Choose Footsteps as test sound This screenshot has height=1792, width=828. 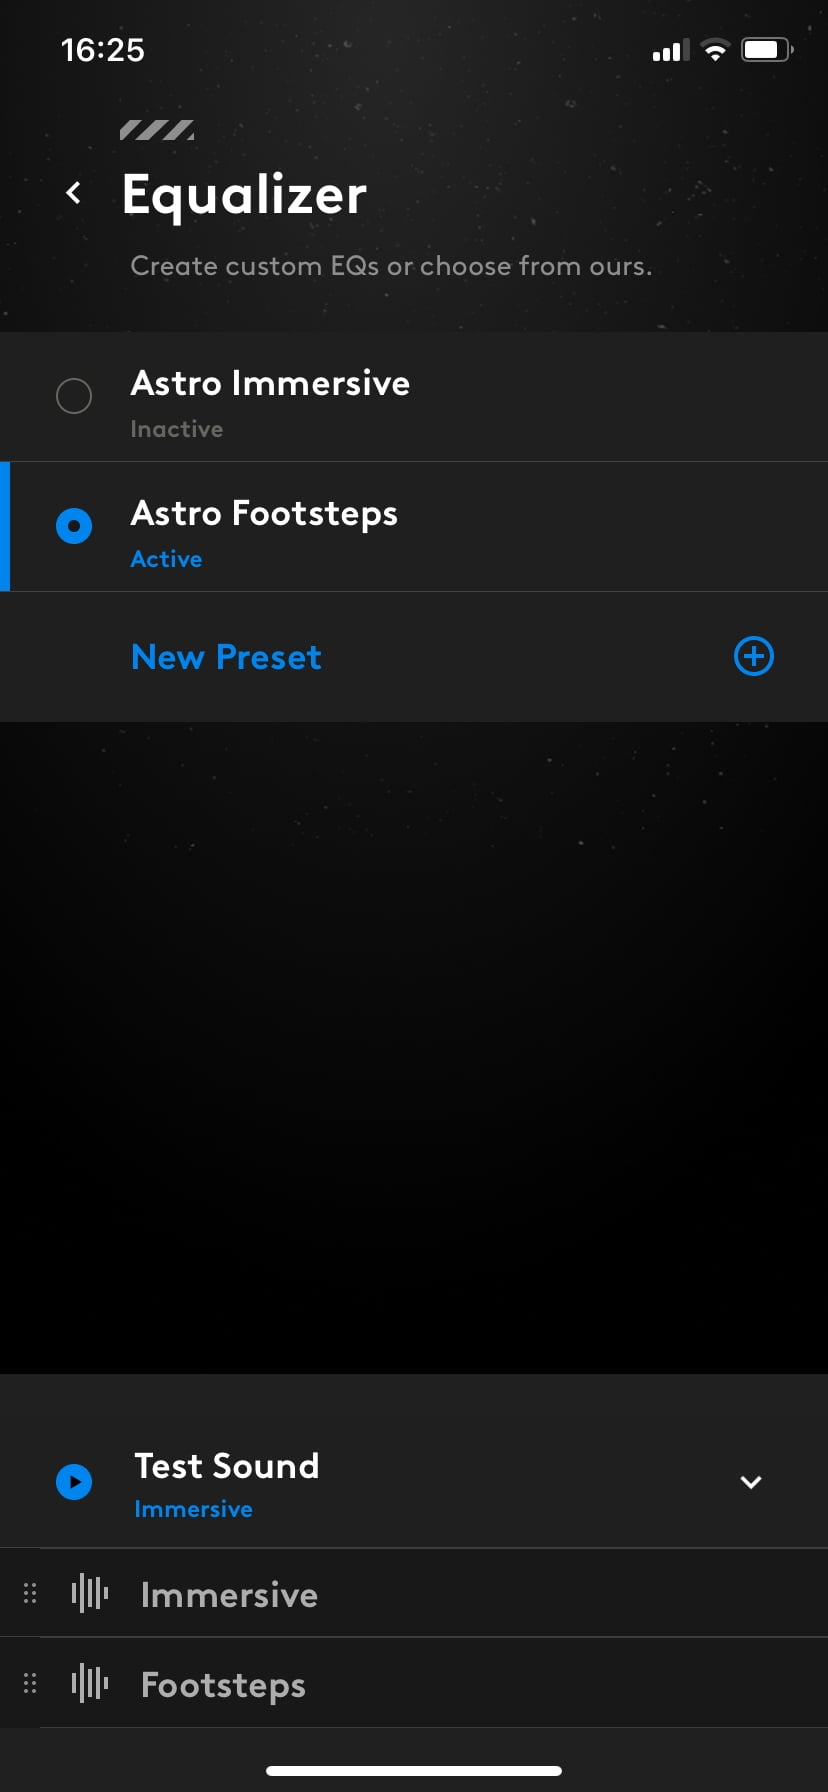[414, 1683]
